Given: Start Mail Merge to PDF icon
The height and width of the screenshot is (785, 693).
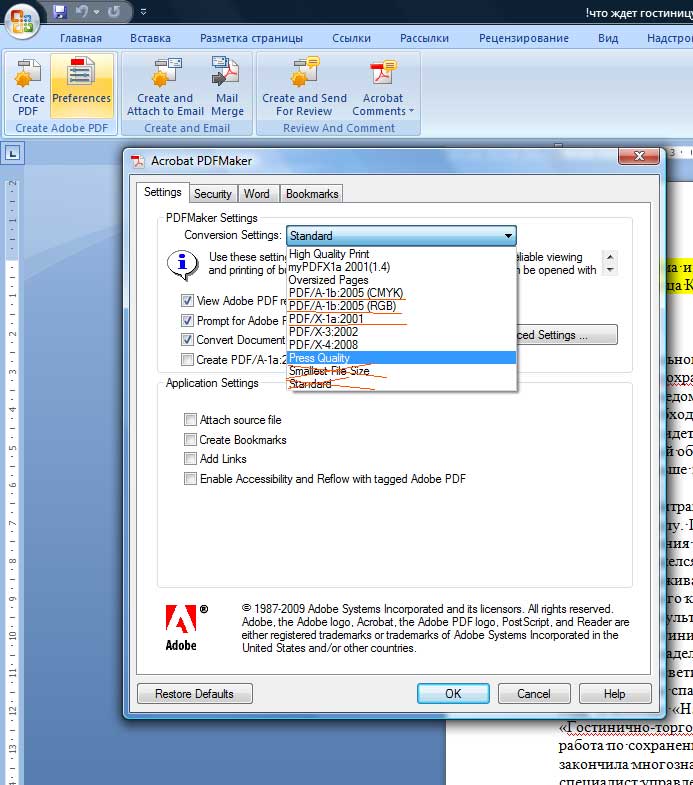Looking at the screenshot, I should pyautogui.click(x=227, y=87).
